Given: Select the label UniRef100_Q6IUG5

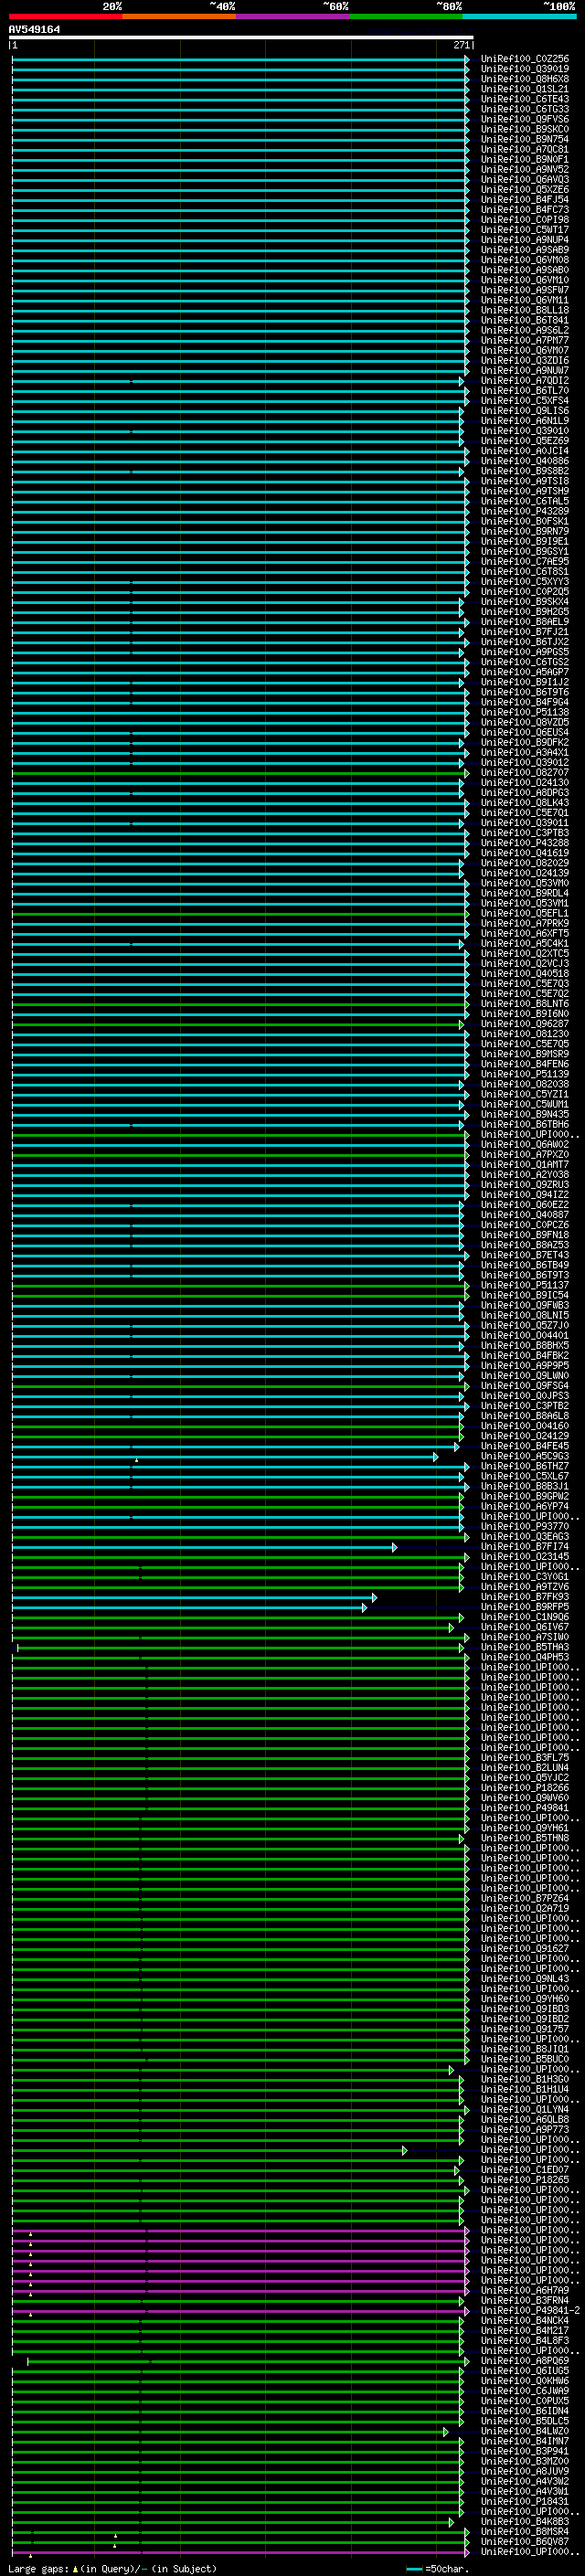Looking at the screenshot, I should click(x=524, y=2371).
